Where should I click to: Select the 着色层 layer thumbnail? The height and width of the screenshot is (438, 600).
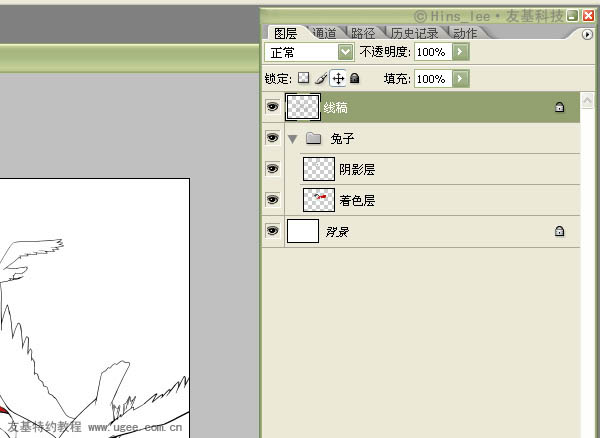pyautogui.click(x=318, y=200)
